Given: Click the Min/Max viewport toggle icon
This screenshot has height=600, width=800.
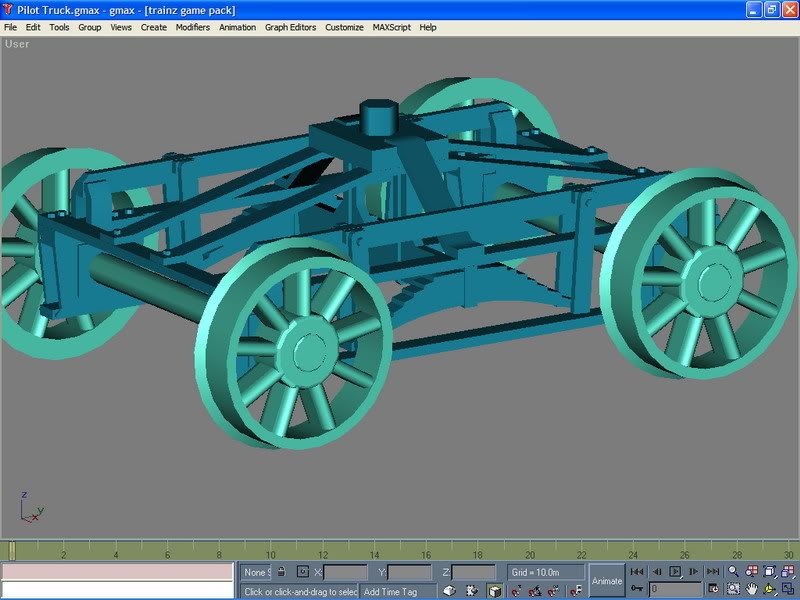Looking at the screenshot, I should (788, 589).
